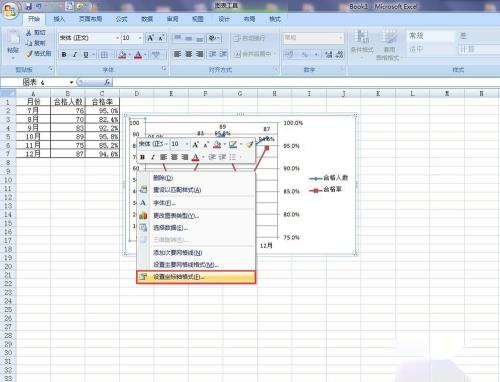Image resolution: width=500 pixels, height=382 pixels.
Task: Switch to the 设计 (Design) chart tab
Action: click(x=224, y=19)
